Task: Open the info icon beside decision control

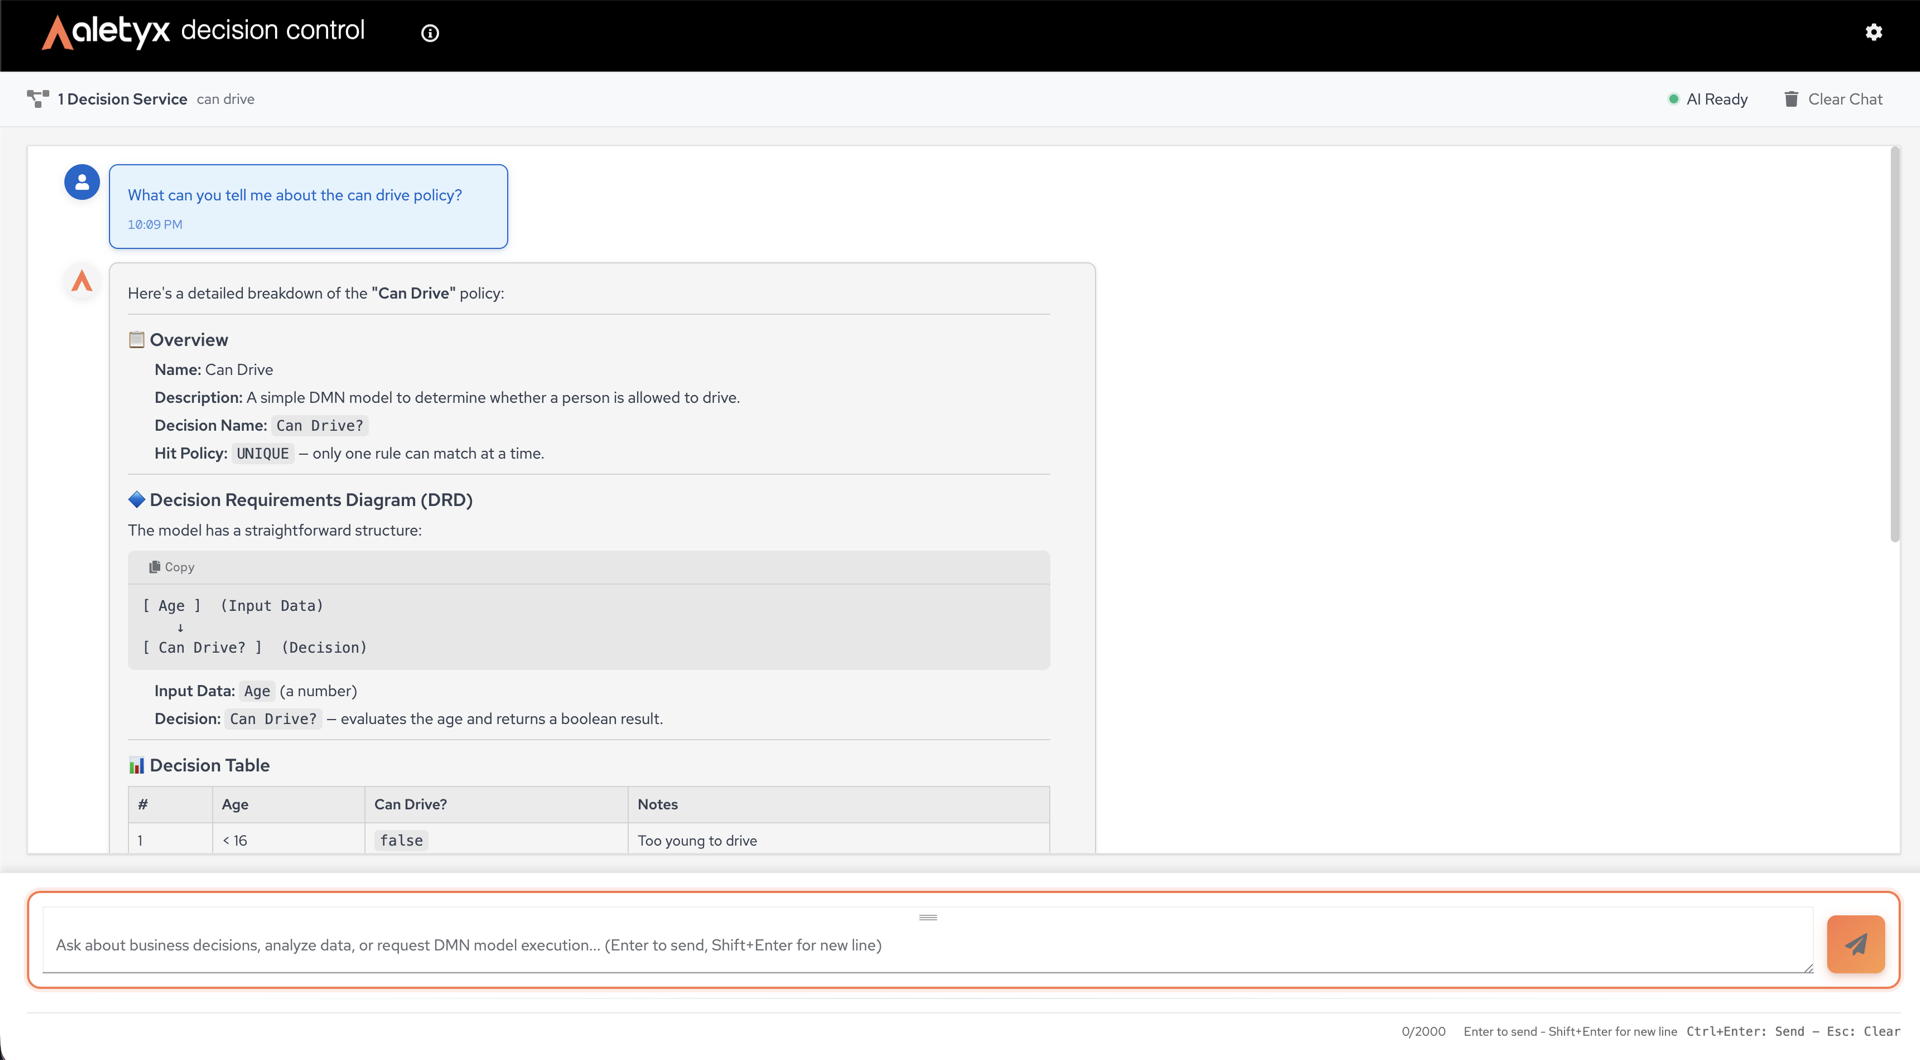Action: (x=430, y=33)
